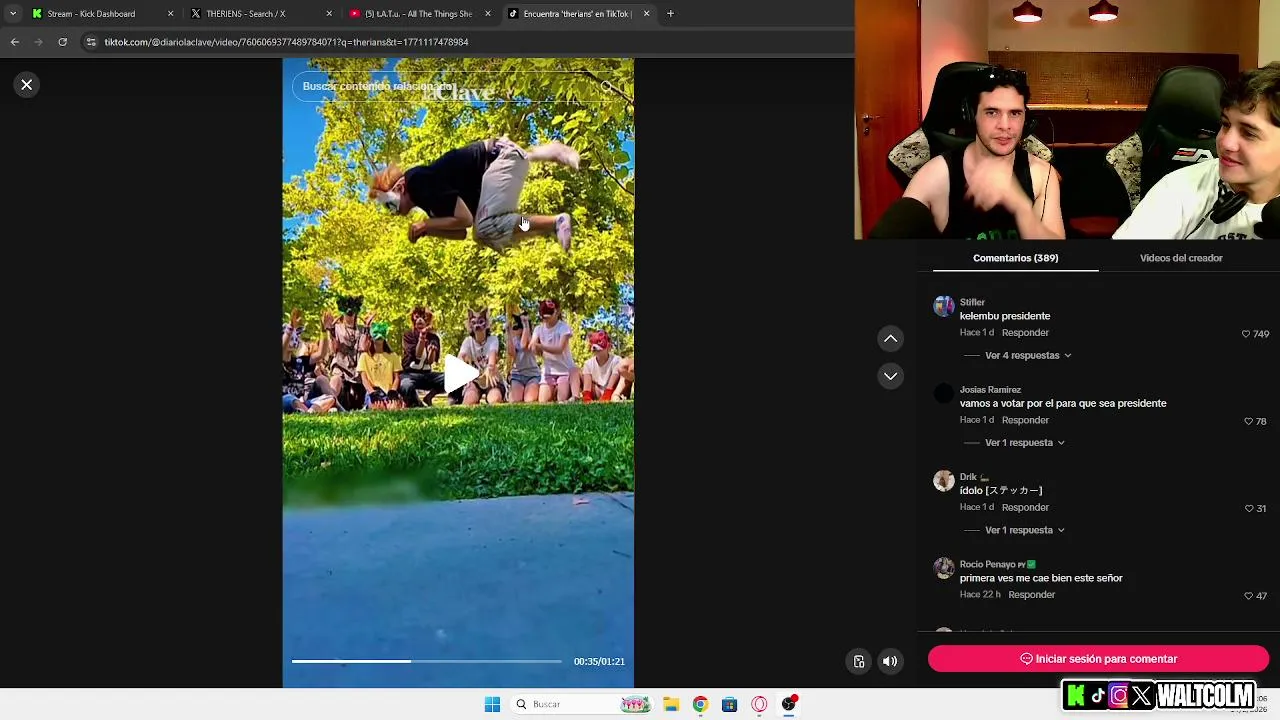Screen dimensions: 1280x720
Task: Toggle auto-scroll icon beside the speaker
Action: click(859, 661)
